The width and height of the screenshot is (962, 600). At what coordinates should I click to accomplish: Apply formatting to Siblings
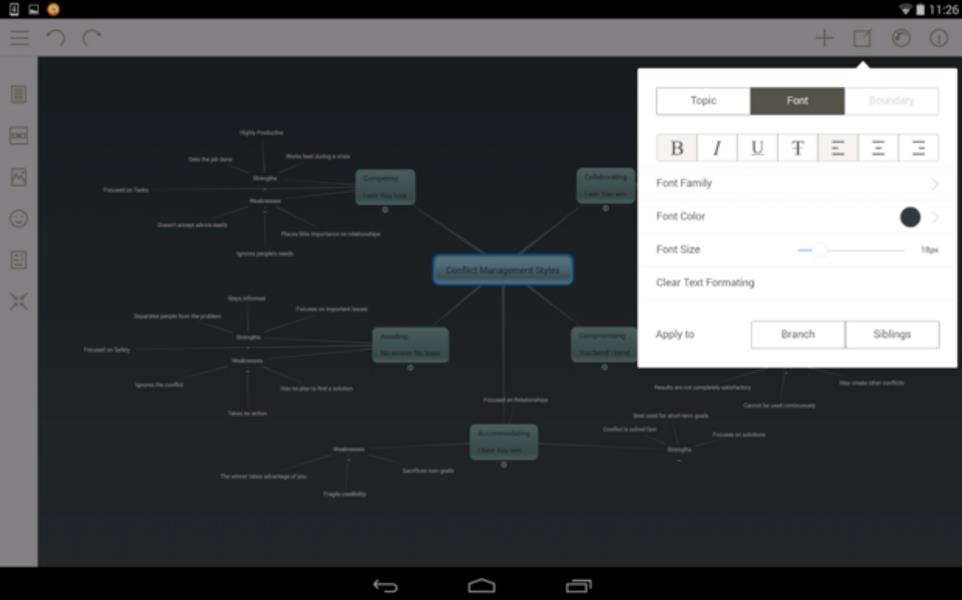[892, 334]
